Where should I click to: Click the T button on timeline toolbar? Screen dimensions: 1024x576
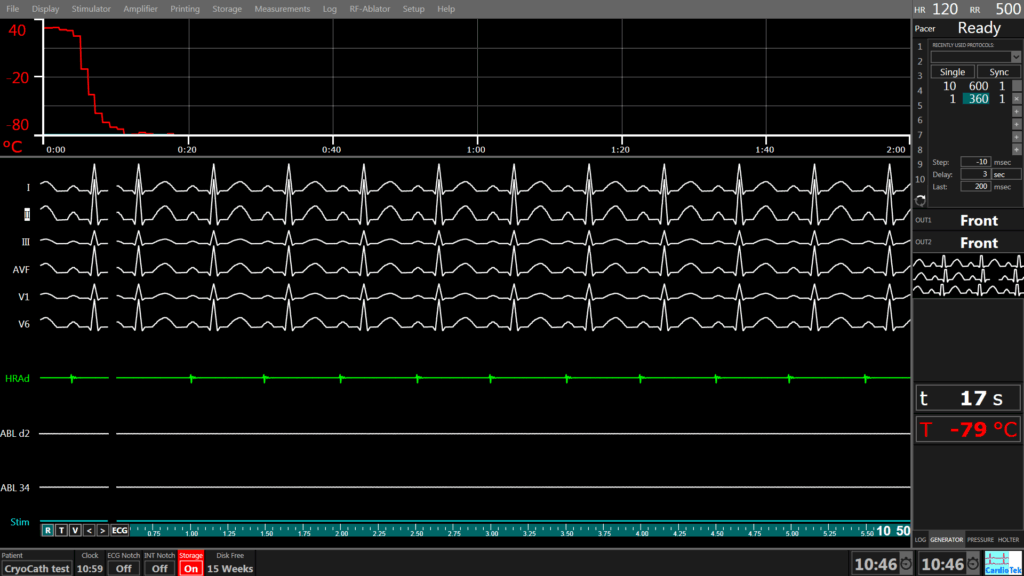61,530
